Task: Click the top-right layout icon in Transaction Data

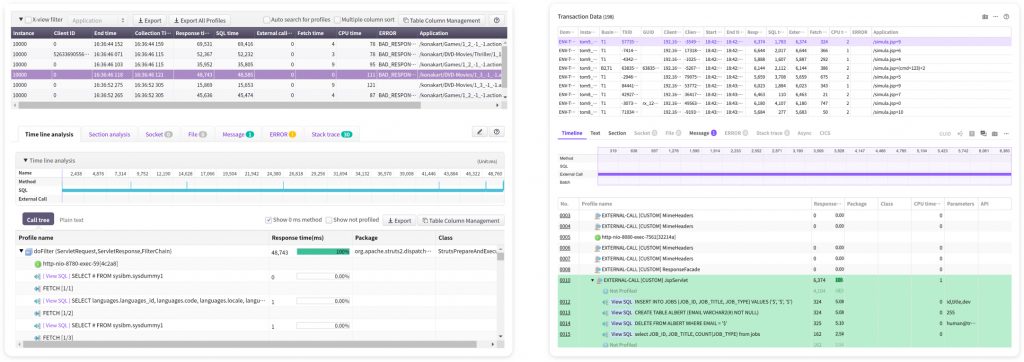Action: coord(985,16)
